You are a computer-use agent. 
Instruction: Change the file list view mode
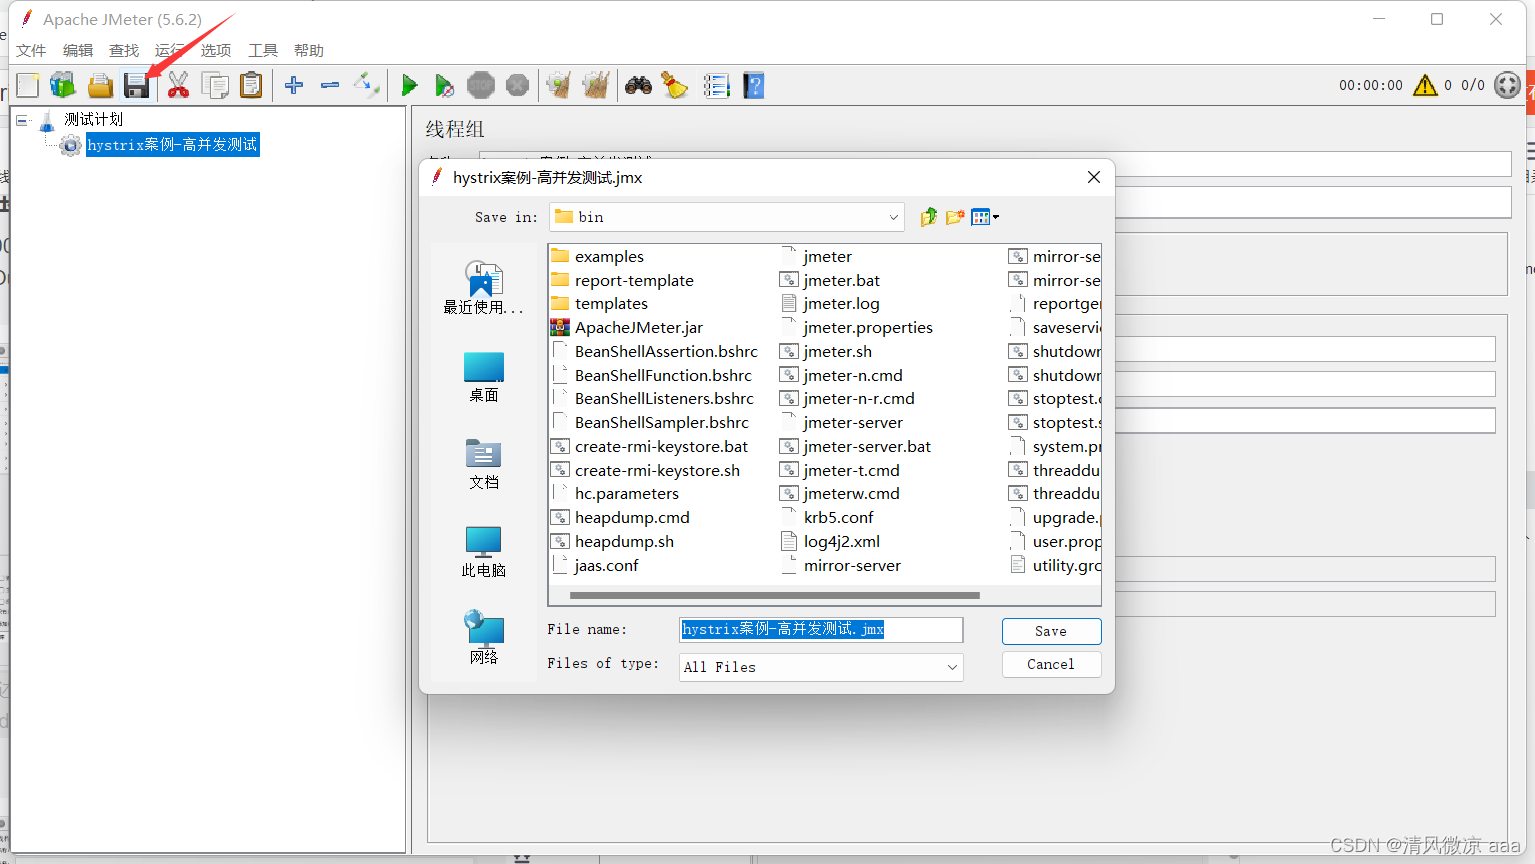tap(985, 217)
